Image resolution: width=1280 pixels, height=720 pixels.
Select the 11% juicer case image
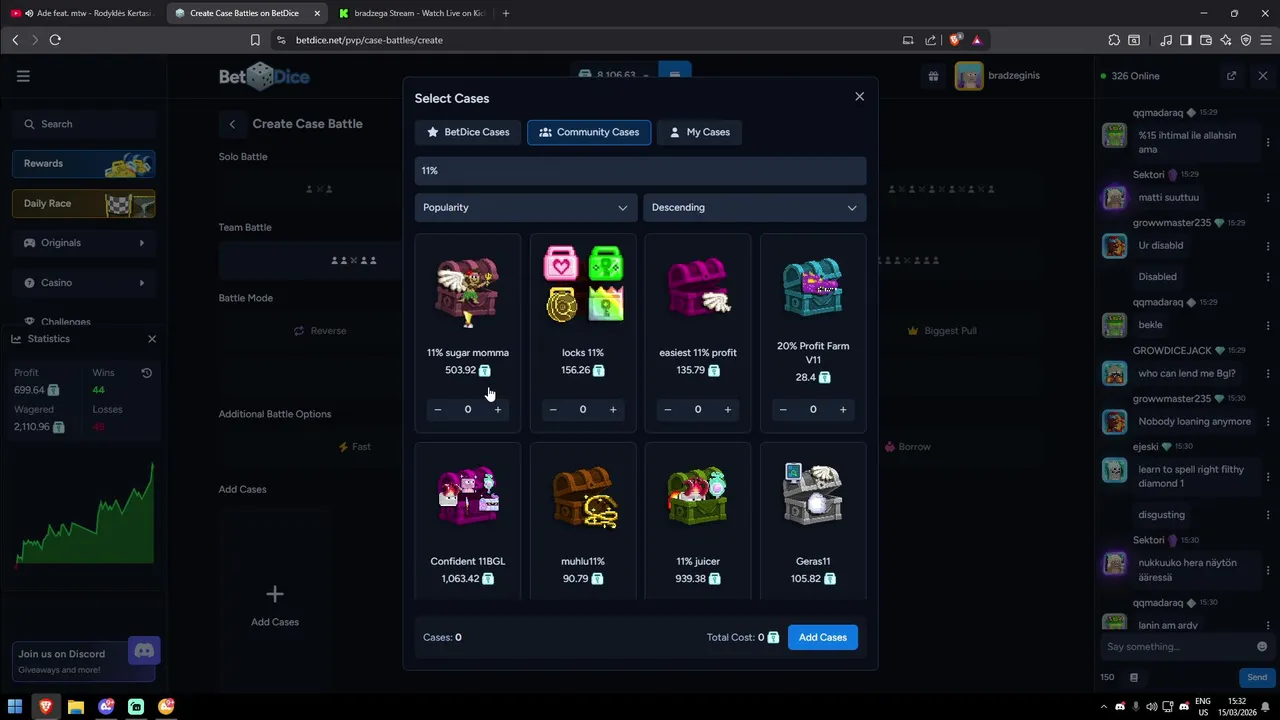tap(698, 495)
